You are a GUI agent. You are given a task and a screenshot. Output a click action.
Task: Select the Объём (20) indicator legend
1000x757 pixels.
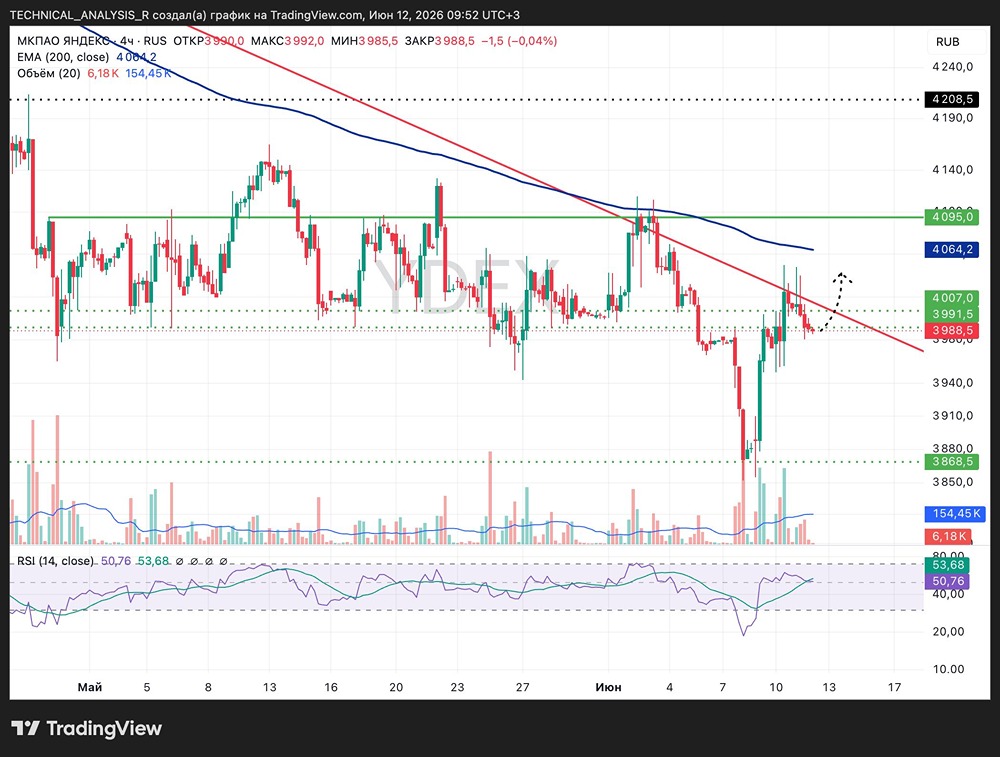point(48,73)
